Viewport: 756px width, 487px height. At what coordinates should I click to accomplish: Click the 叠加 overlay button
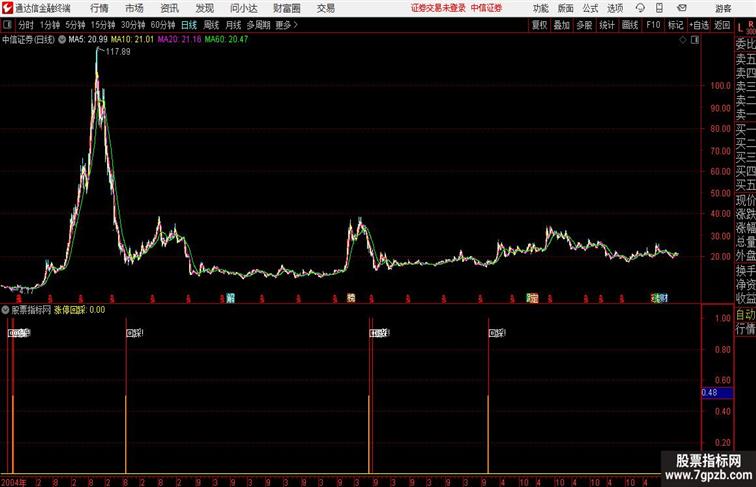[x=562, y=25]
